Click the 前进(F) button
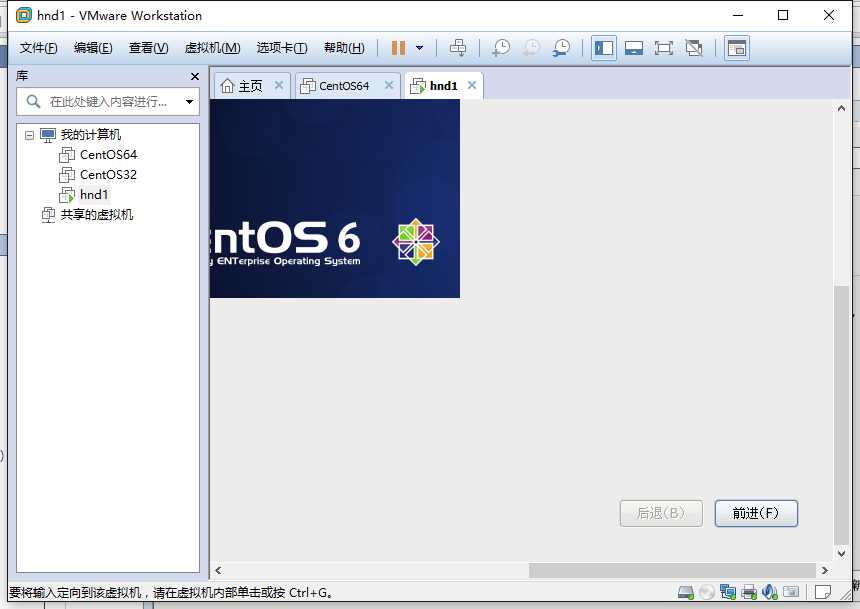The image size is (860, 609). click(x=756, y=513)
